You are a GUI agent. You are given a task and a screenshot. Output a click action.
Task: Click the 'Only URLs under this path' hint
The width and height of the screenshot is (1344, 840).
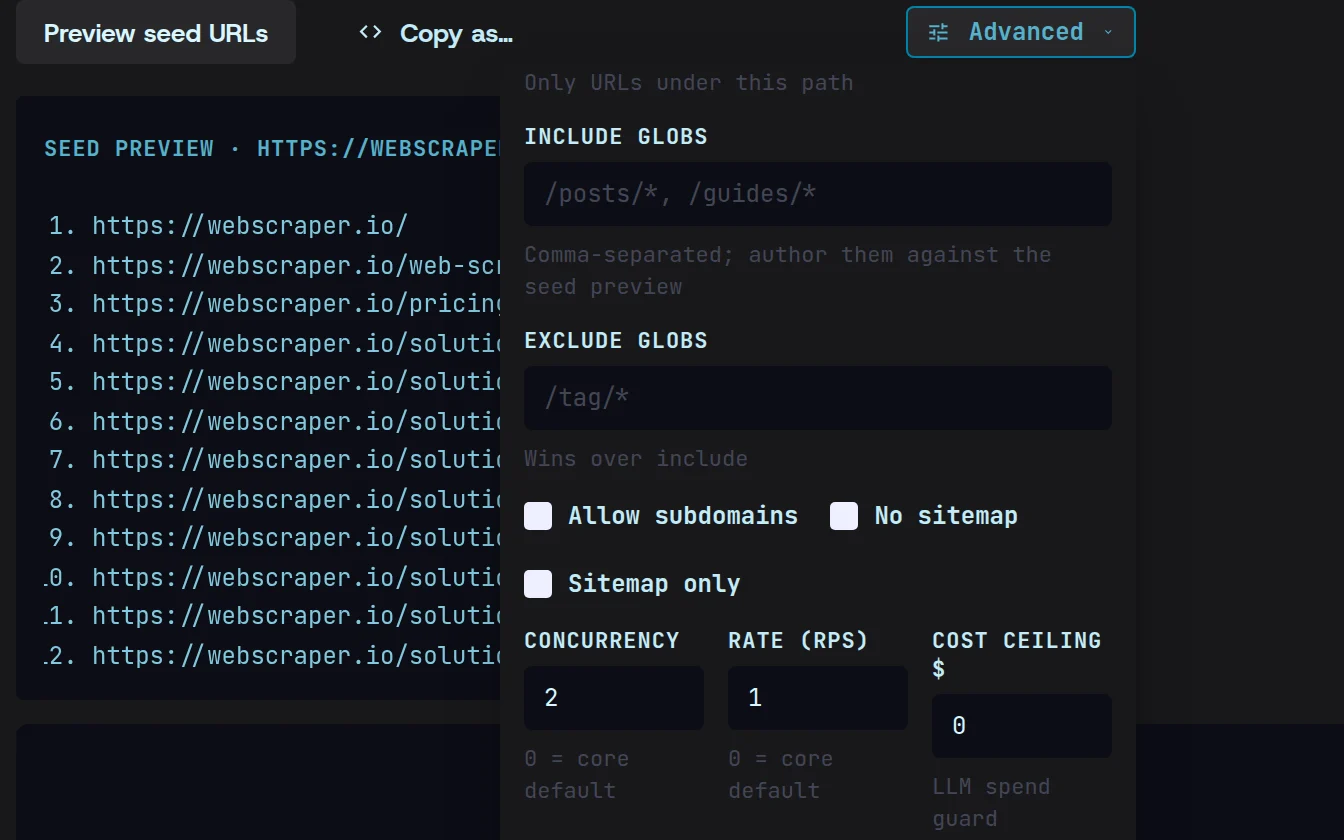(689, 83)
